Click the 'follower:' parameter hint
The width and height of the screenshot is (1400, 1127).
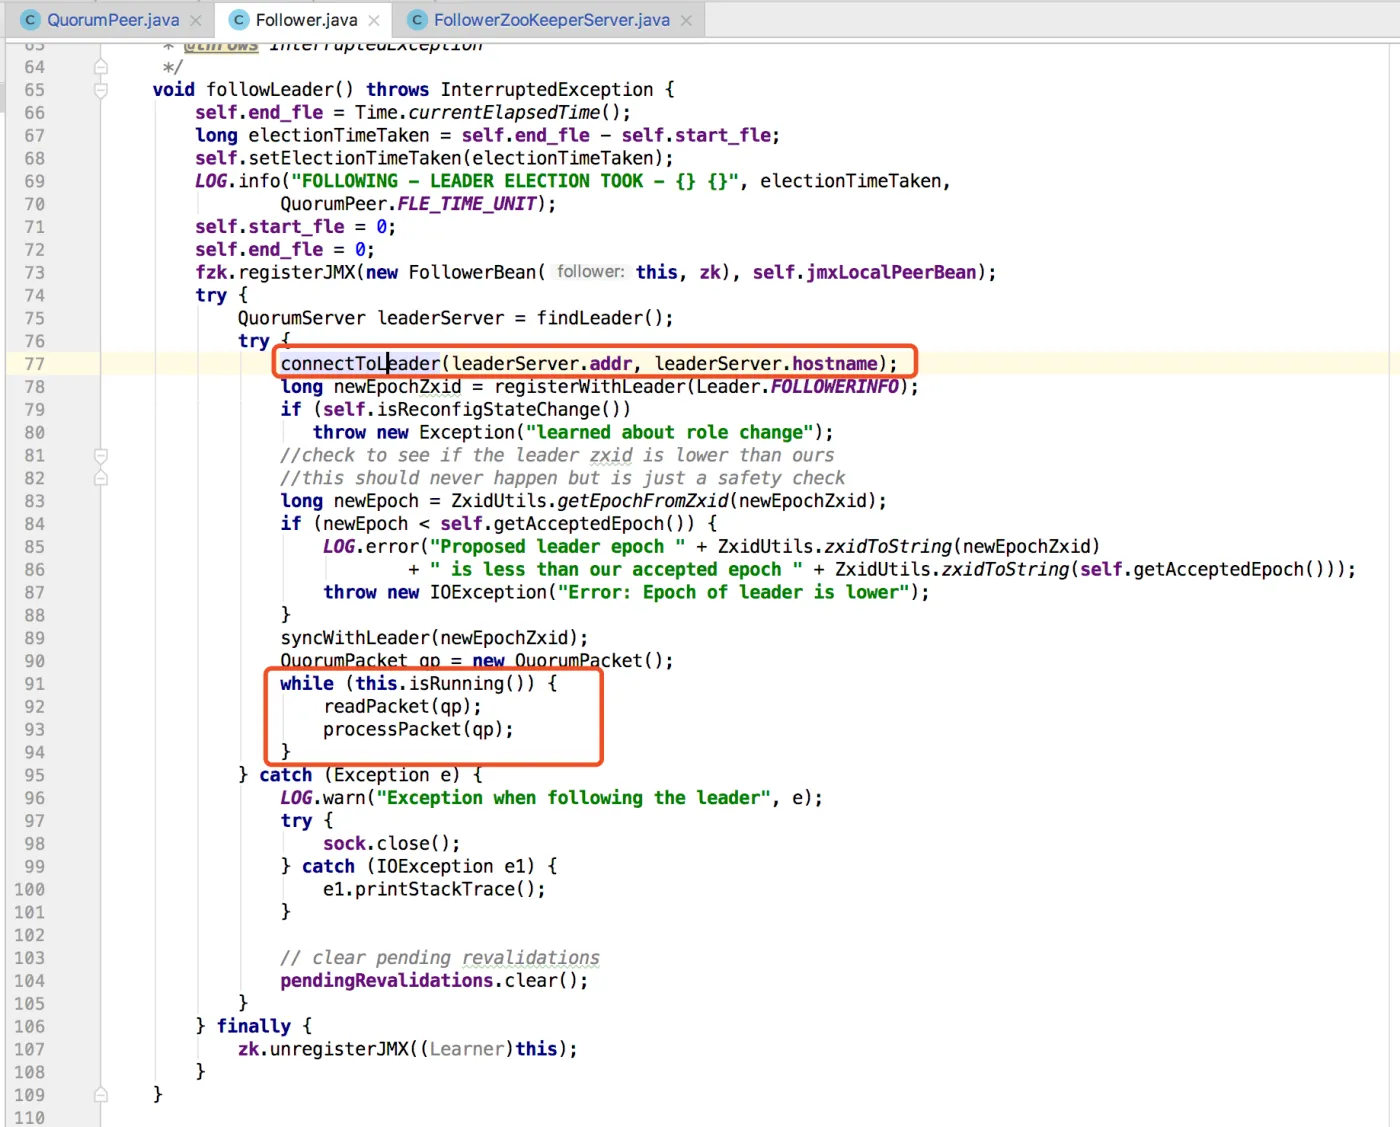point(590,272)
